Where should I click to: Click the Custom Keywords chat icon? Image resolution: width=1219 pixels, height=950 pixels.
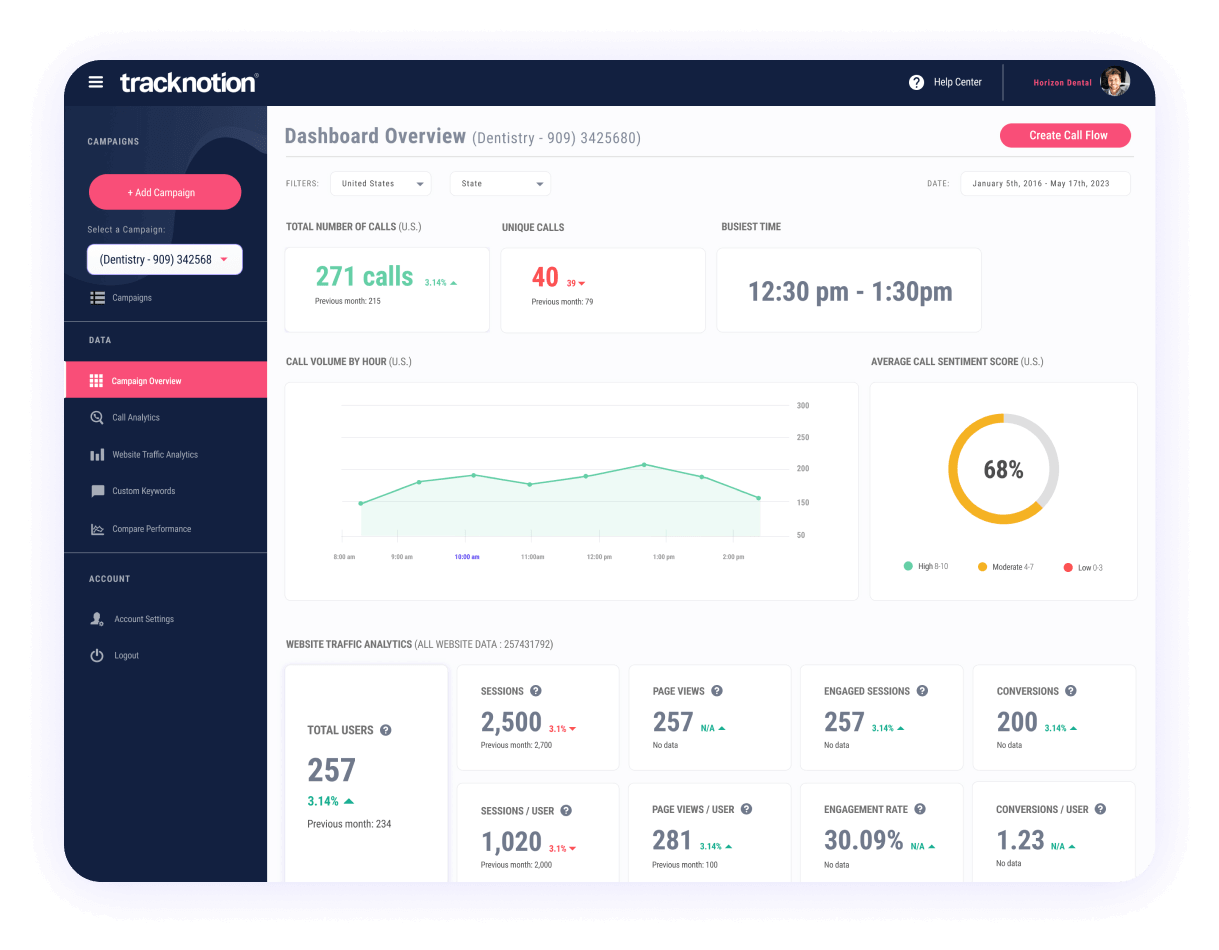point(97,491)
